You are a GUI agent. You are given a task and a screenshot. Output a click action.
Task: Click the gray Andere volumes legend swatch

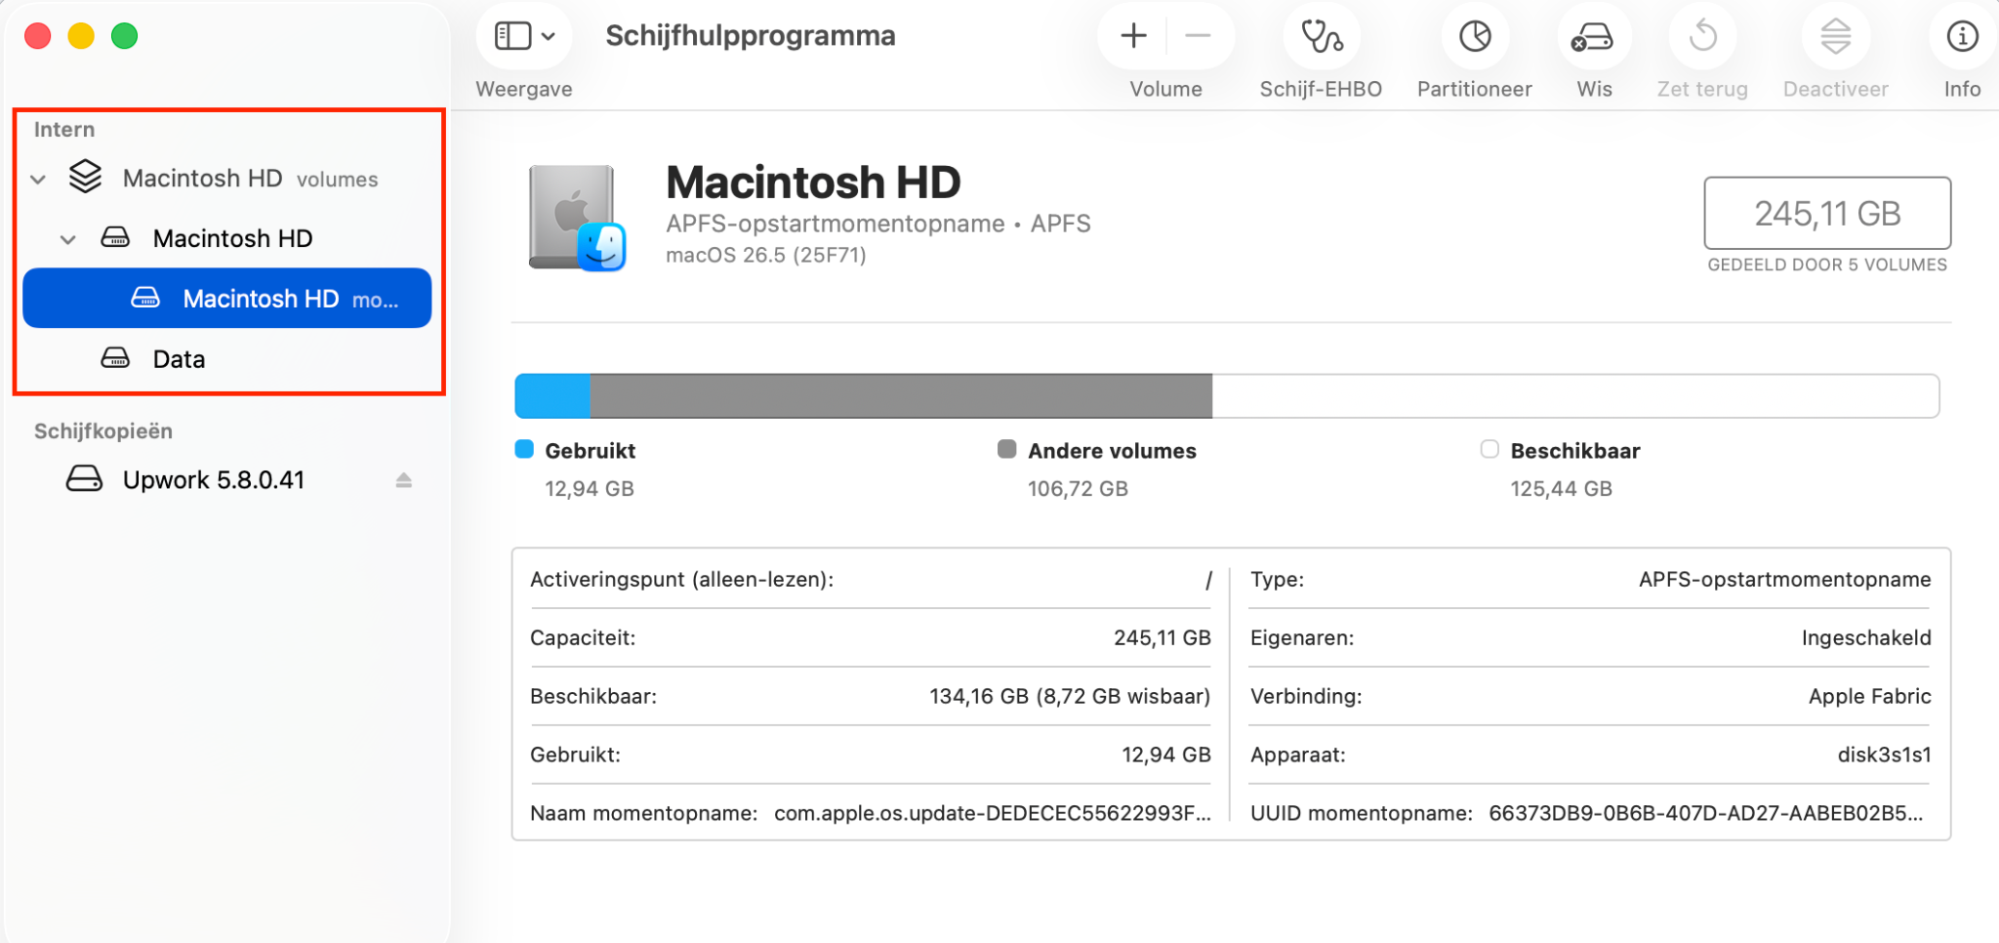(x=1007, y=449)
